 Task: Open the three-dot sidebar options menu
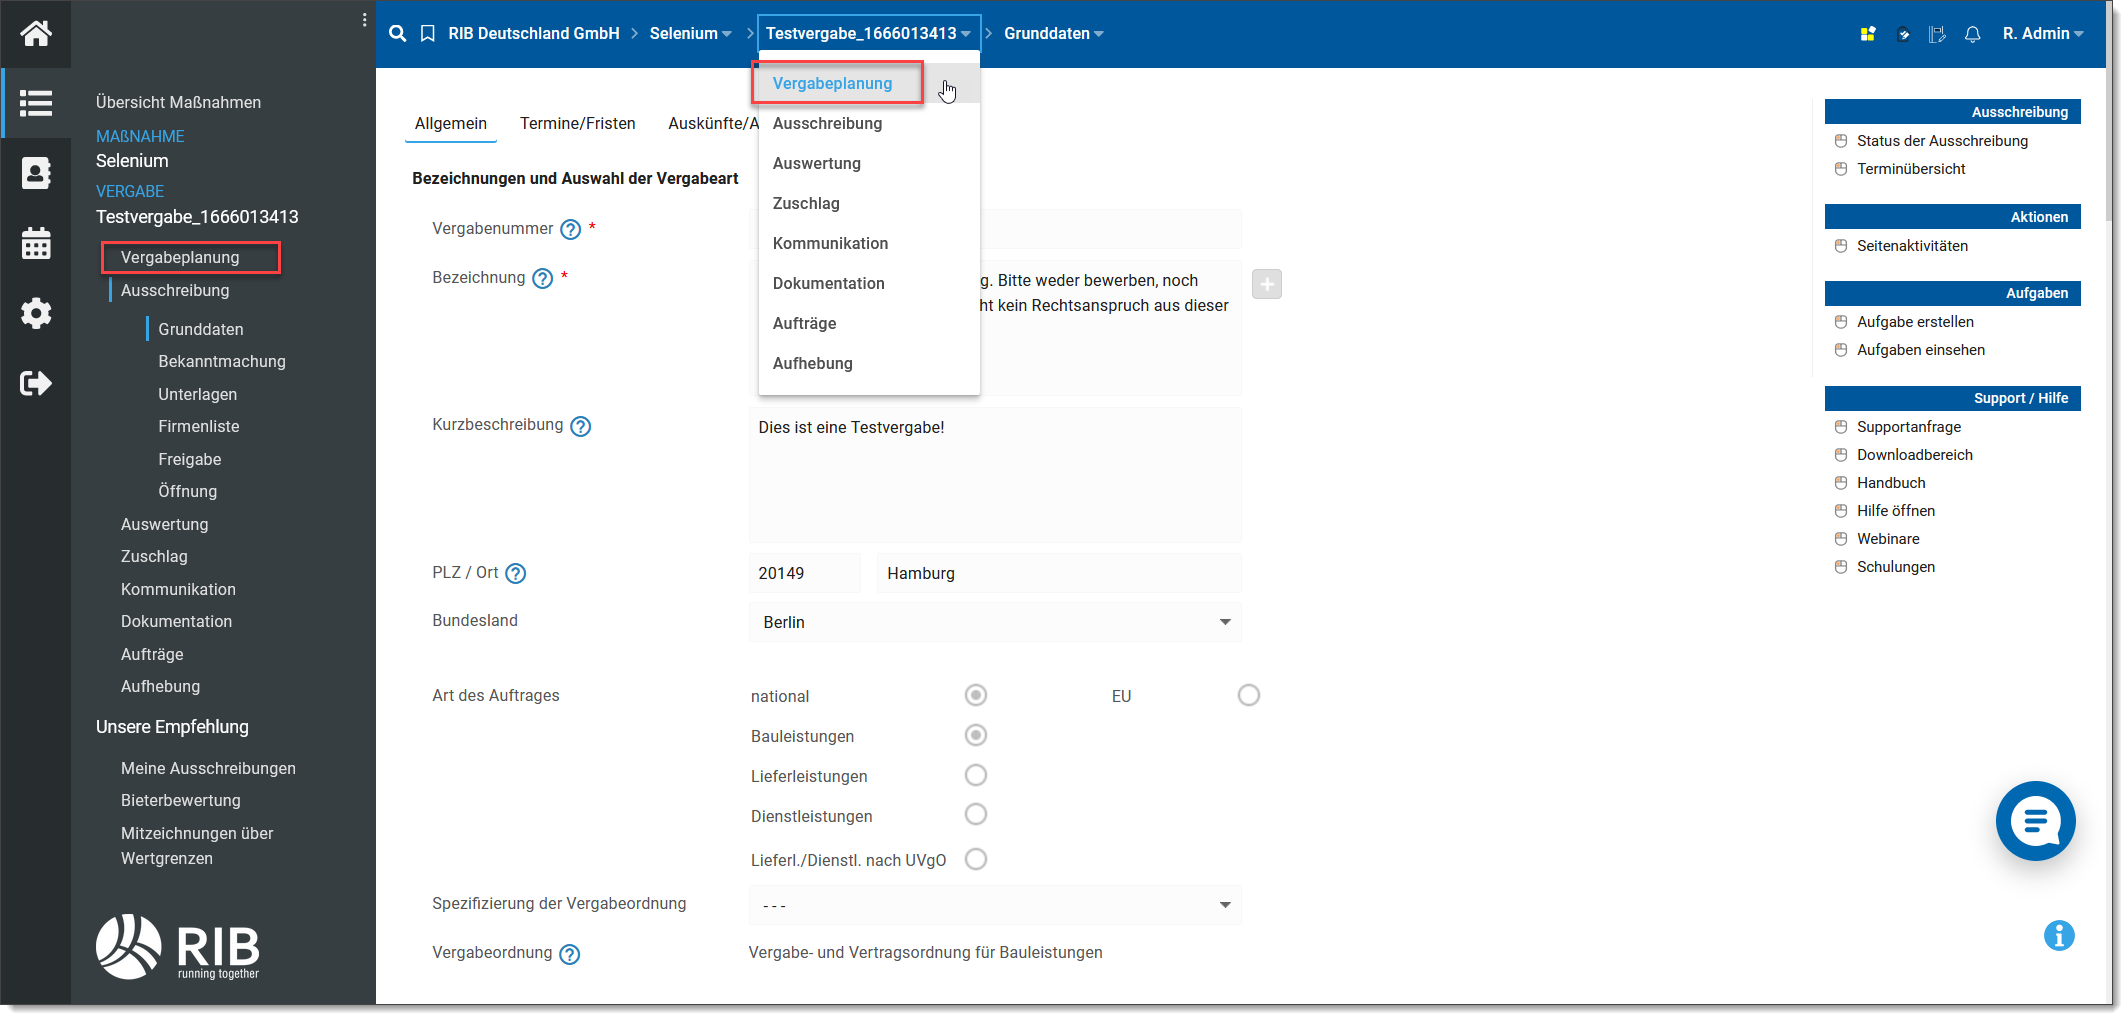click(364, 20)
